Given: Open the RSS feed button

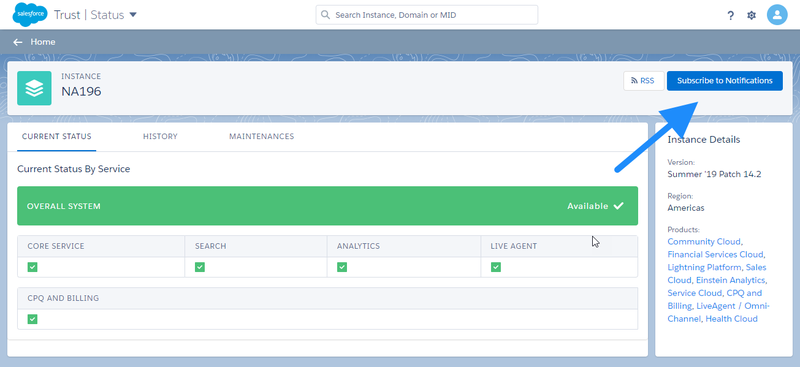Looking at the screenshot, I should point(643,81).
